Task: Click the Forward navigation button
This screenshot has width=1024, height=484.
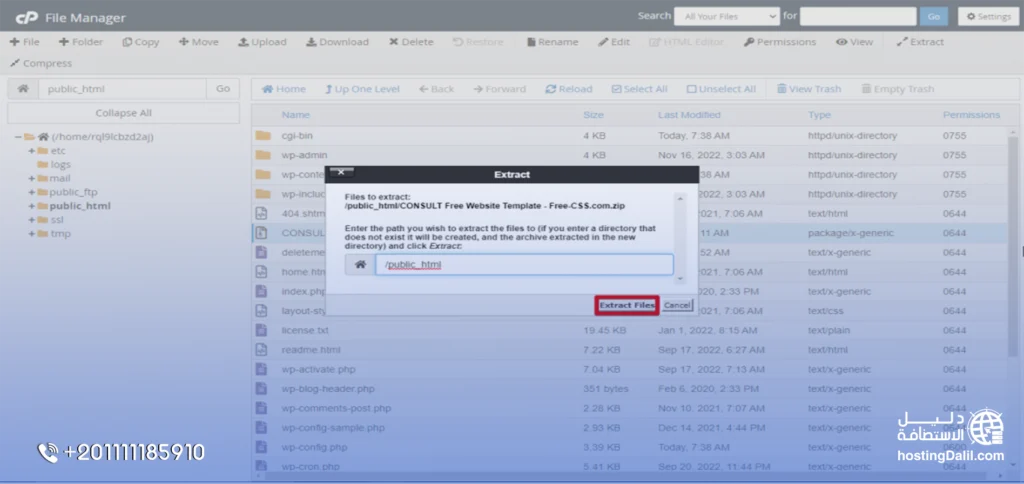Action: (x=500, y=89)
